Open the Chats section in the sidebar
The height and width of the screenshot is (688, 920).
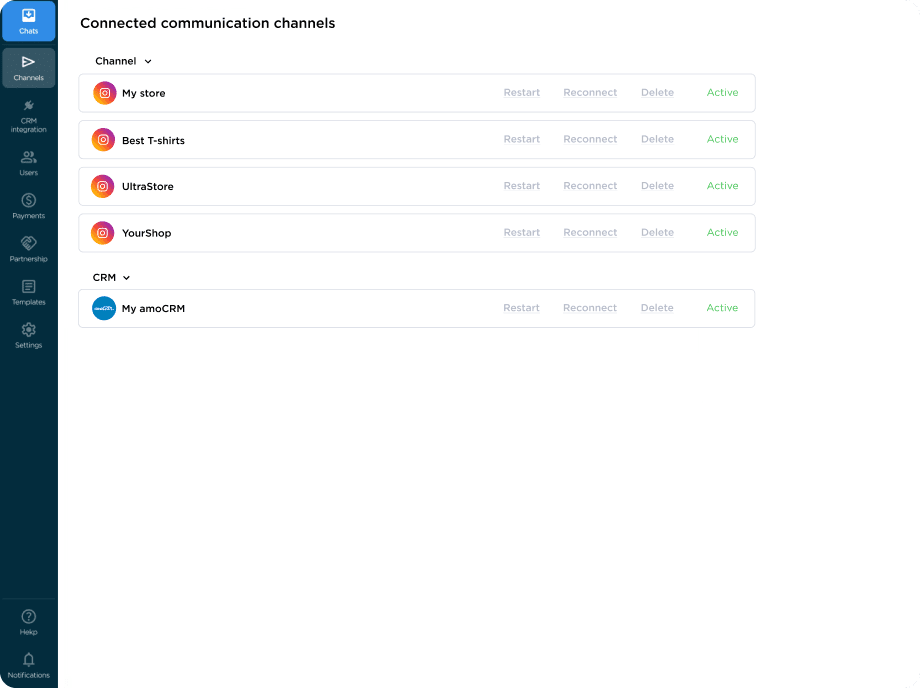click(x=28, y=20)
